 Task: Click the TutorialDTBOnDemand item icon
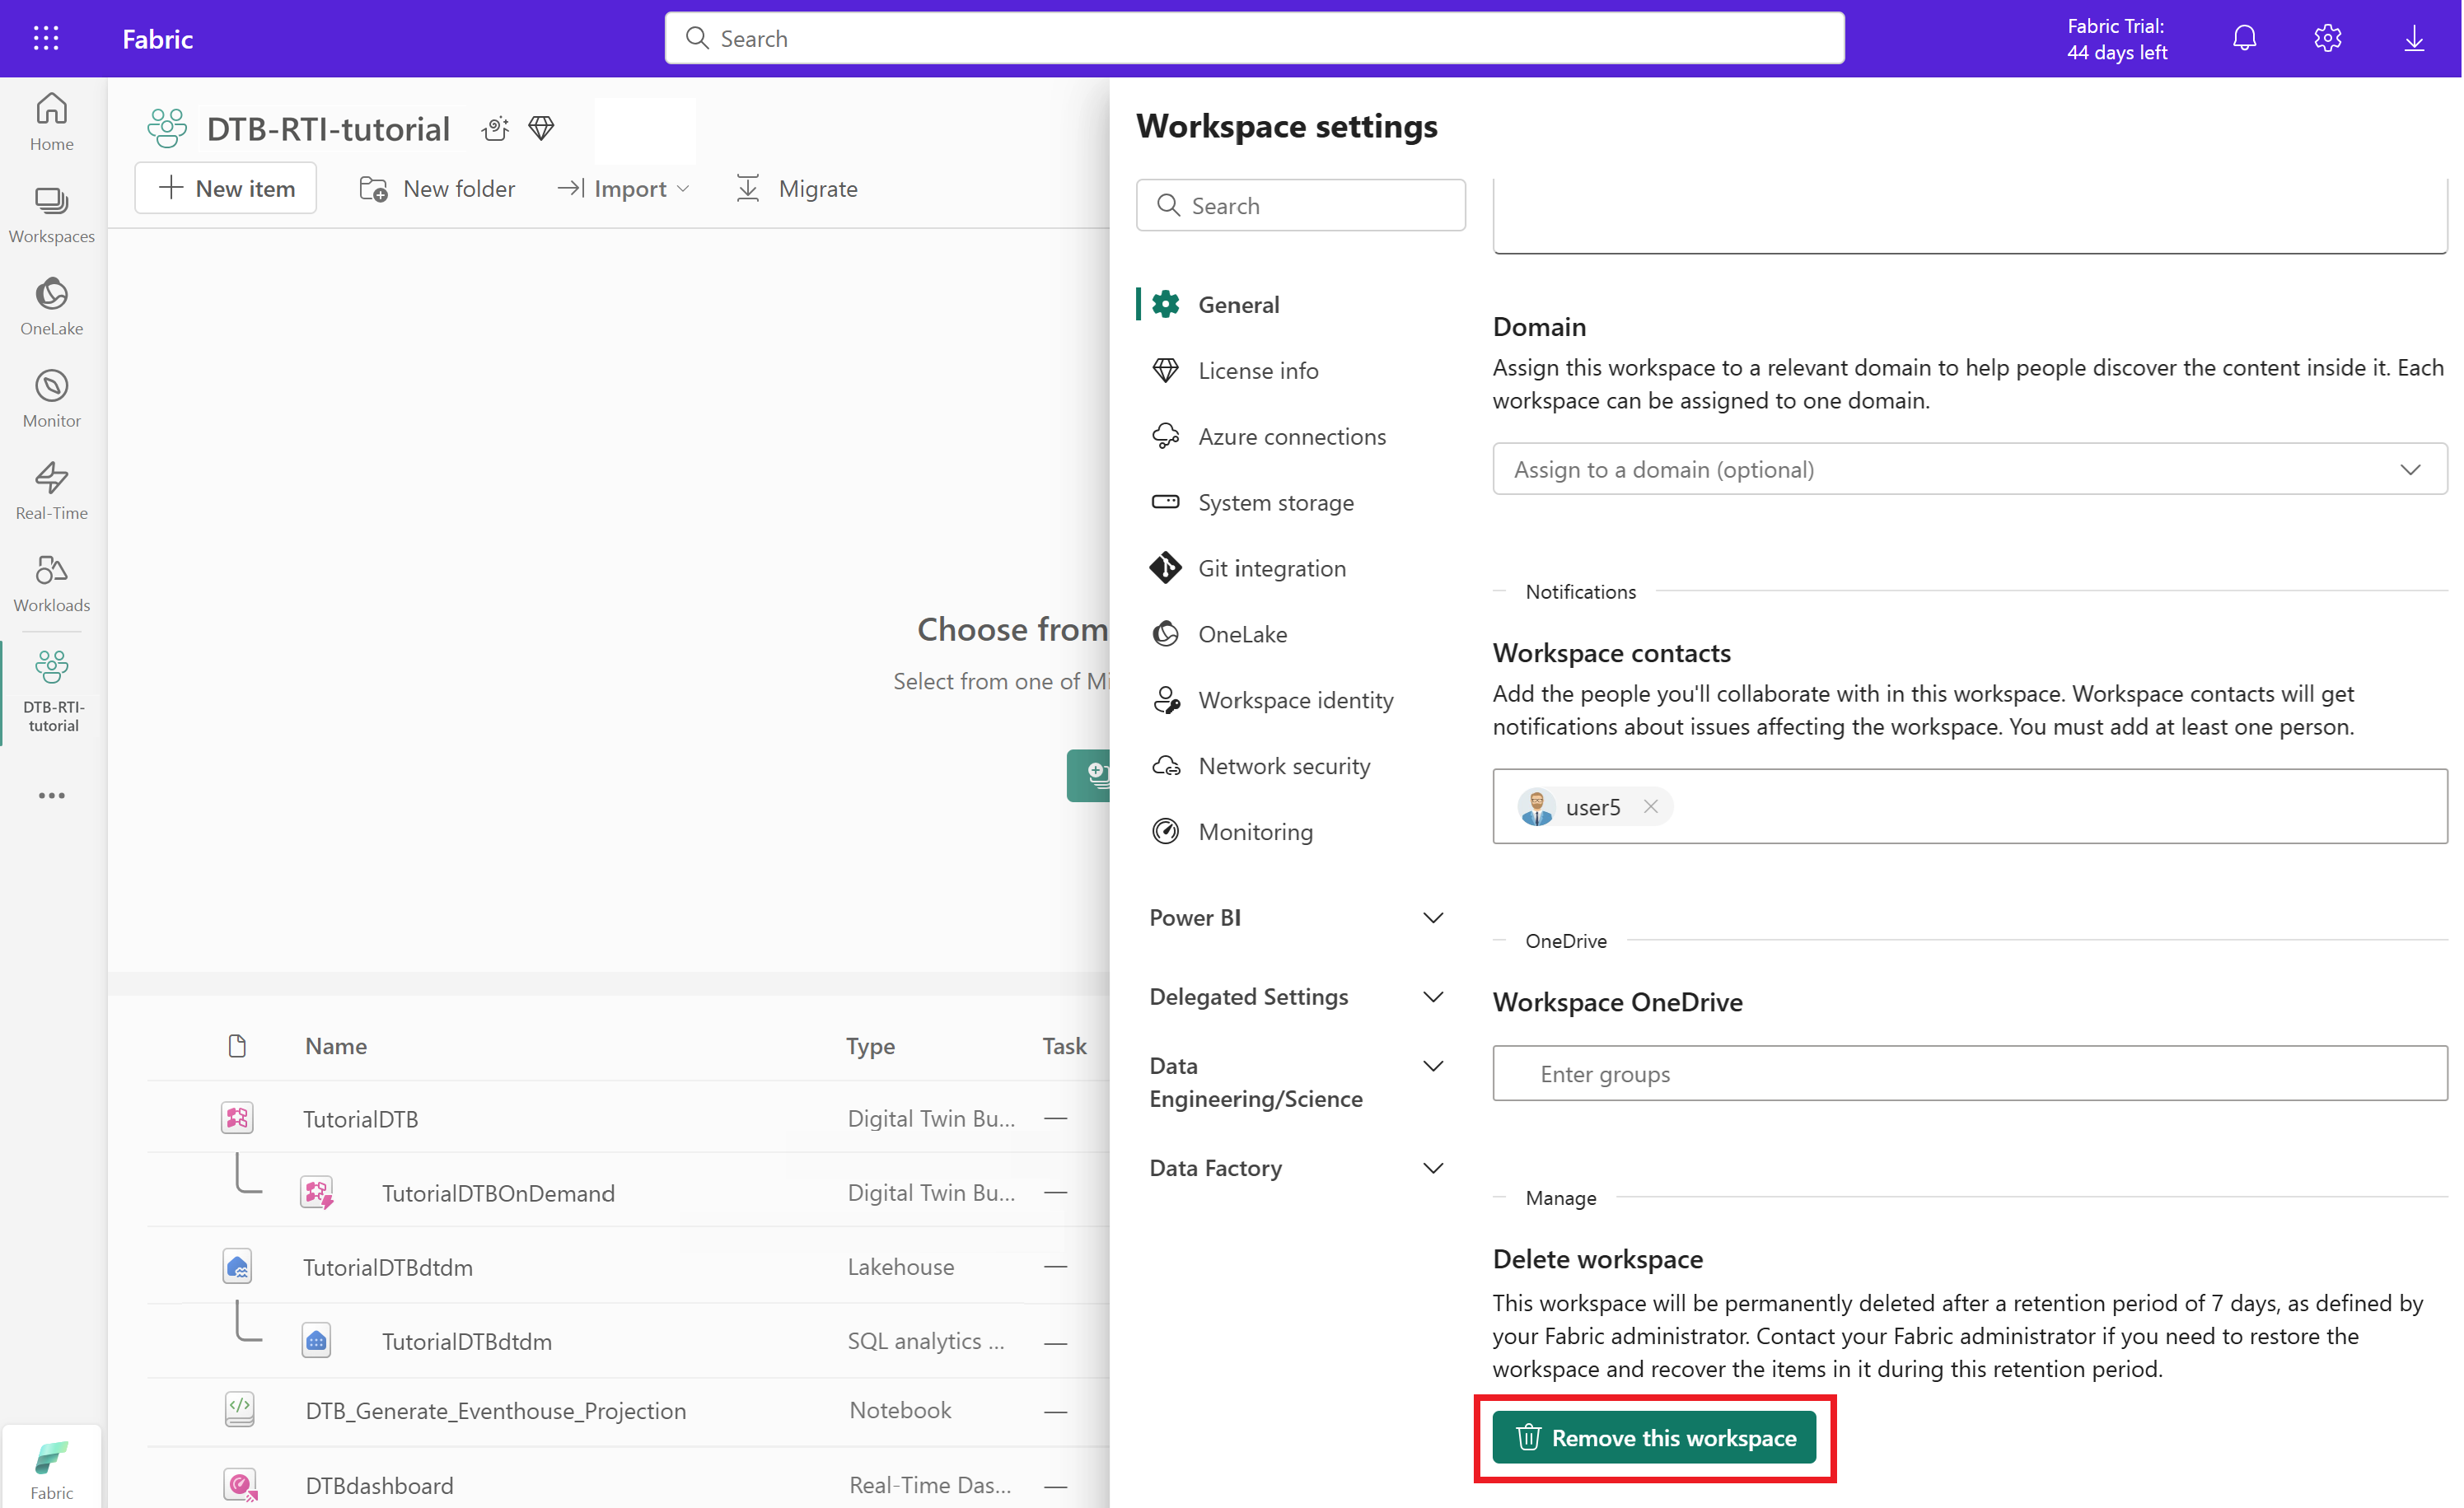pos(317,1192)
